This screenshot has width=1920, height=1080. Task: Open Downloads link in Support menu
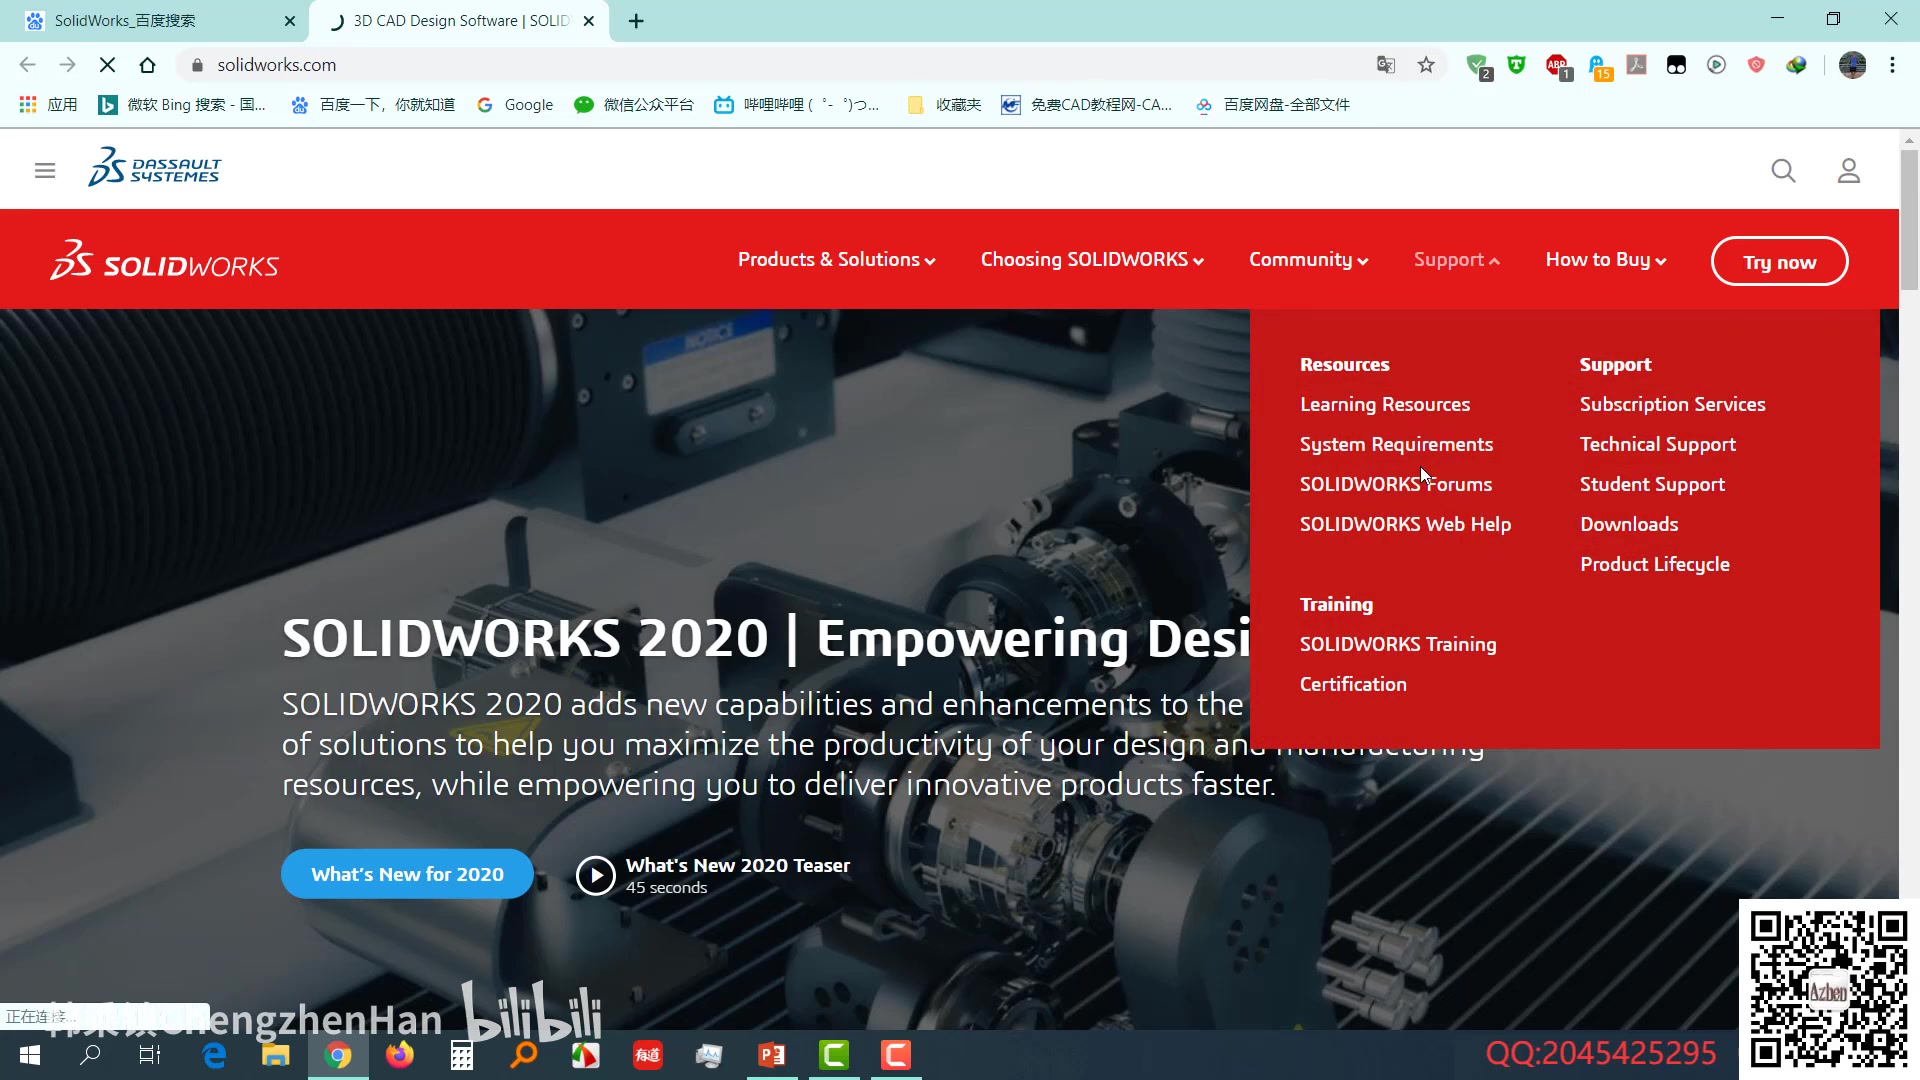coord(1629,525)
